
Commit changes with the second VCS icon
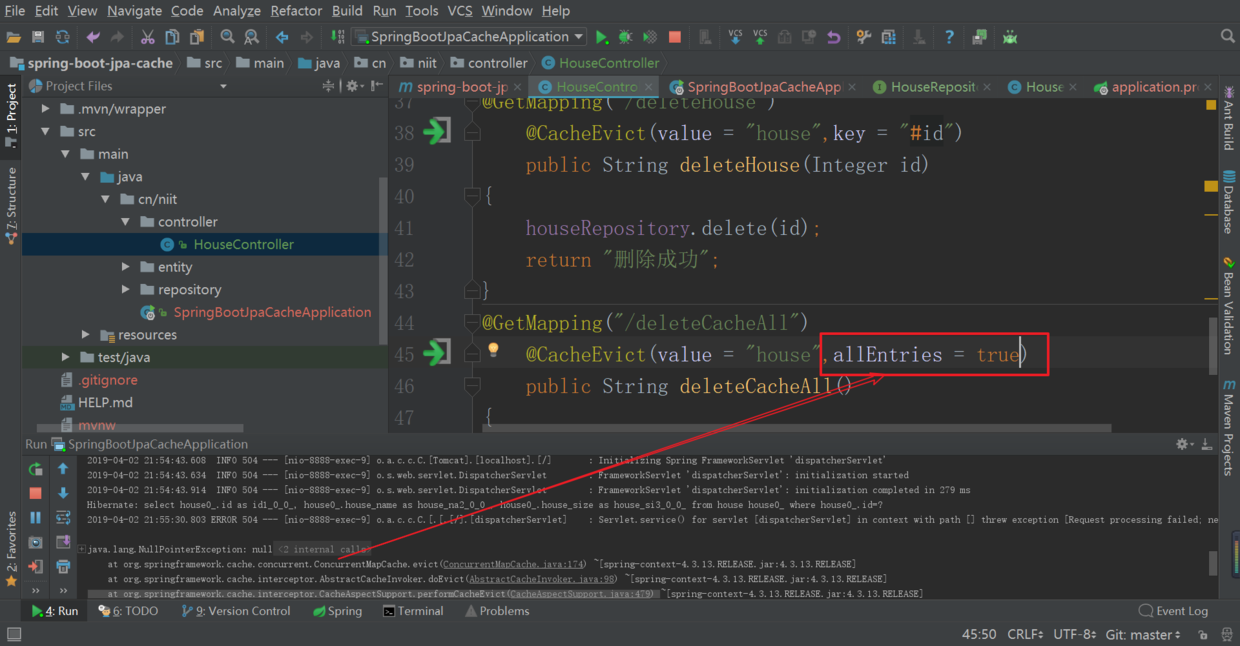[760, 37]
